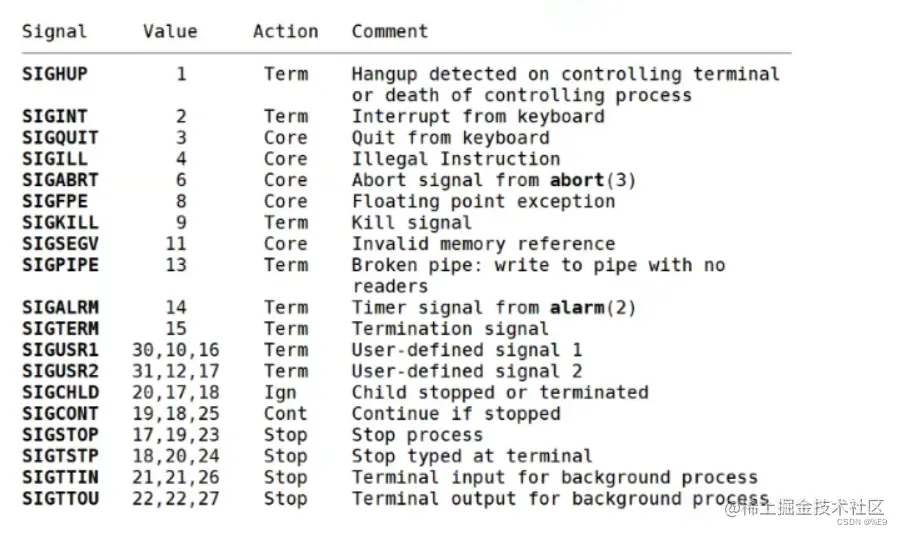Click the SIGUSR1 value 30,10,16
The height and width of the screenshot is (535, 902).
(175, 350)
